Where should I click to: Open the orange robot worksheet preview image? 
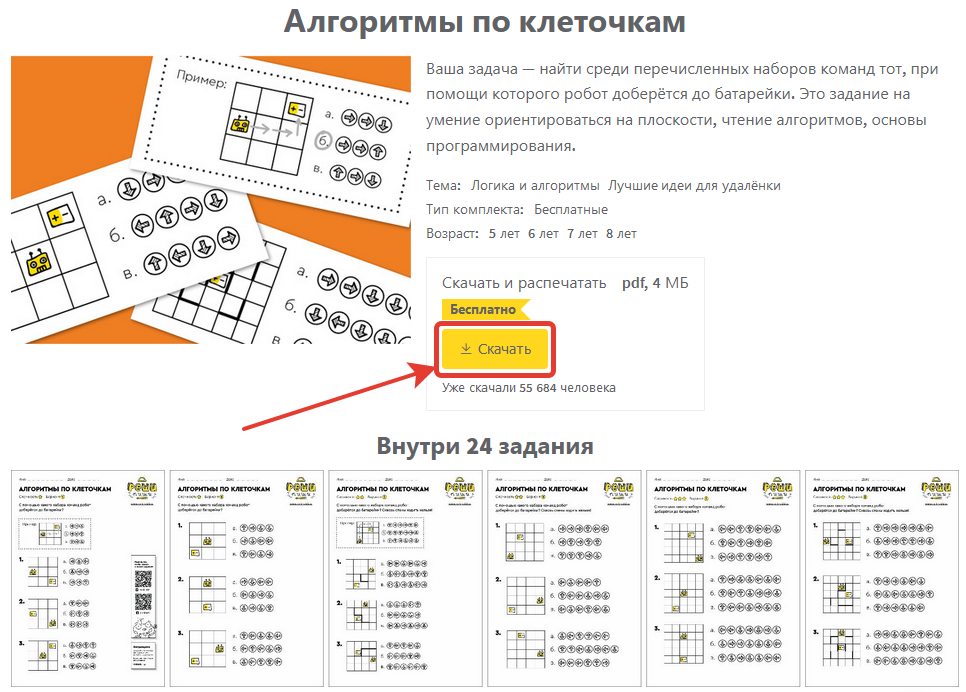pyautogui.click(x=211, y=200)
